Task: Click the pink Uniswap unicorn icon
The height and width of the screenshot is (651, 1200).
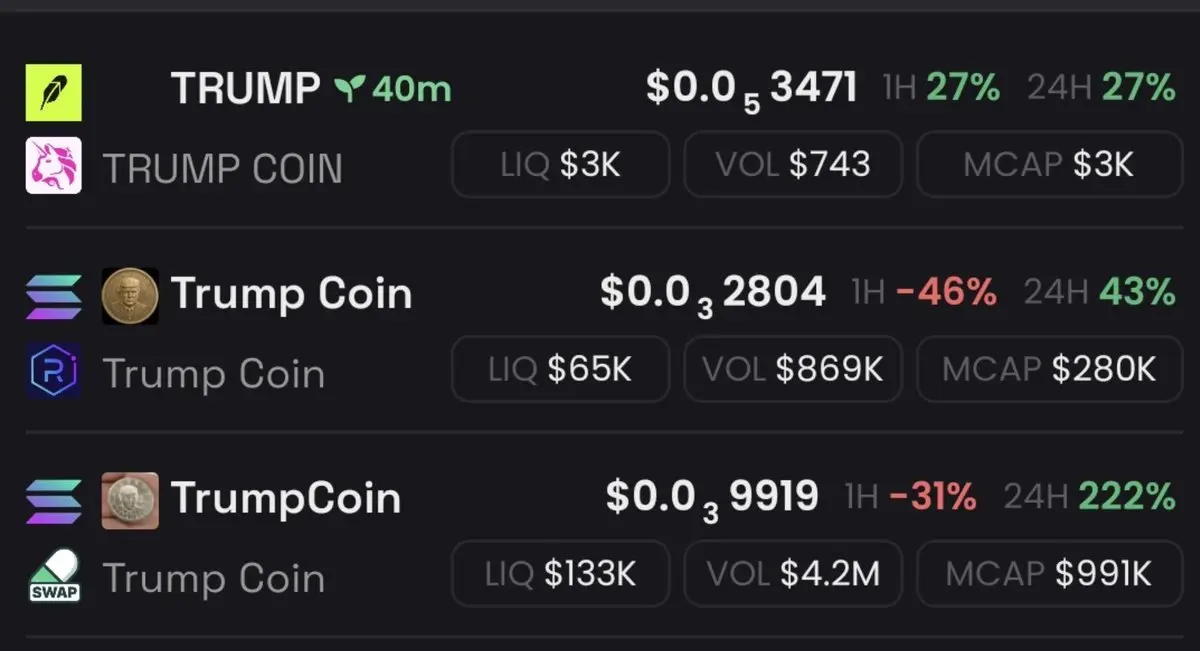Action: pyautogui.click(x=53, y=166)
